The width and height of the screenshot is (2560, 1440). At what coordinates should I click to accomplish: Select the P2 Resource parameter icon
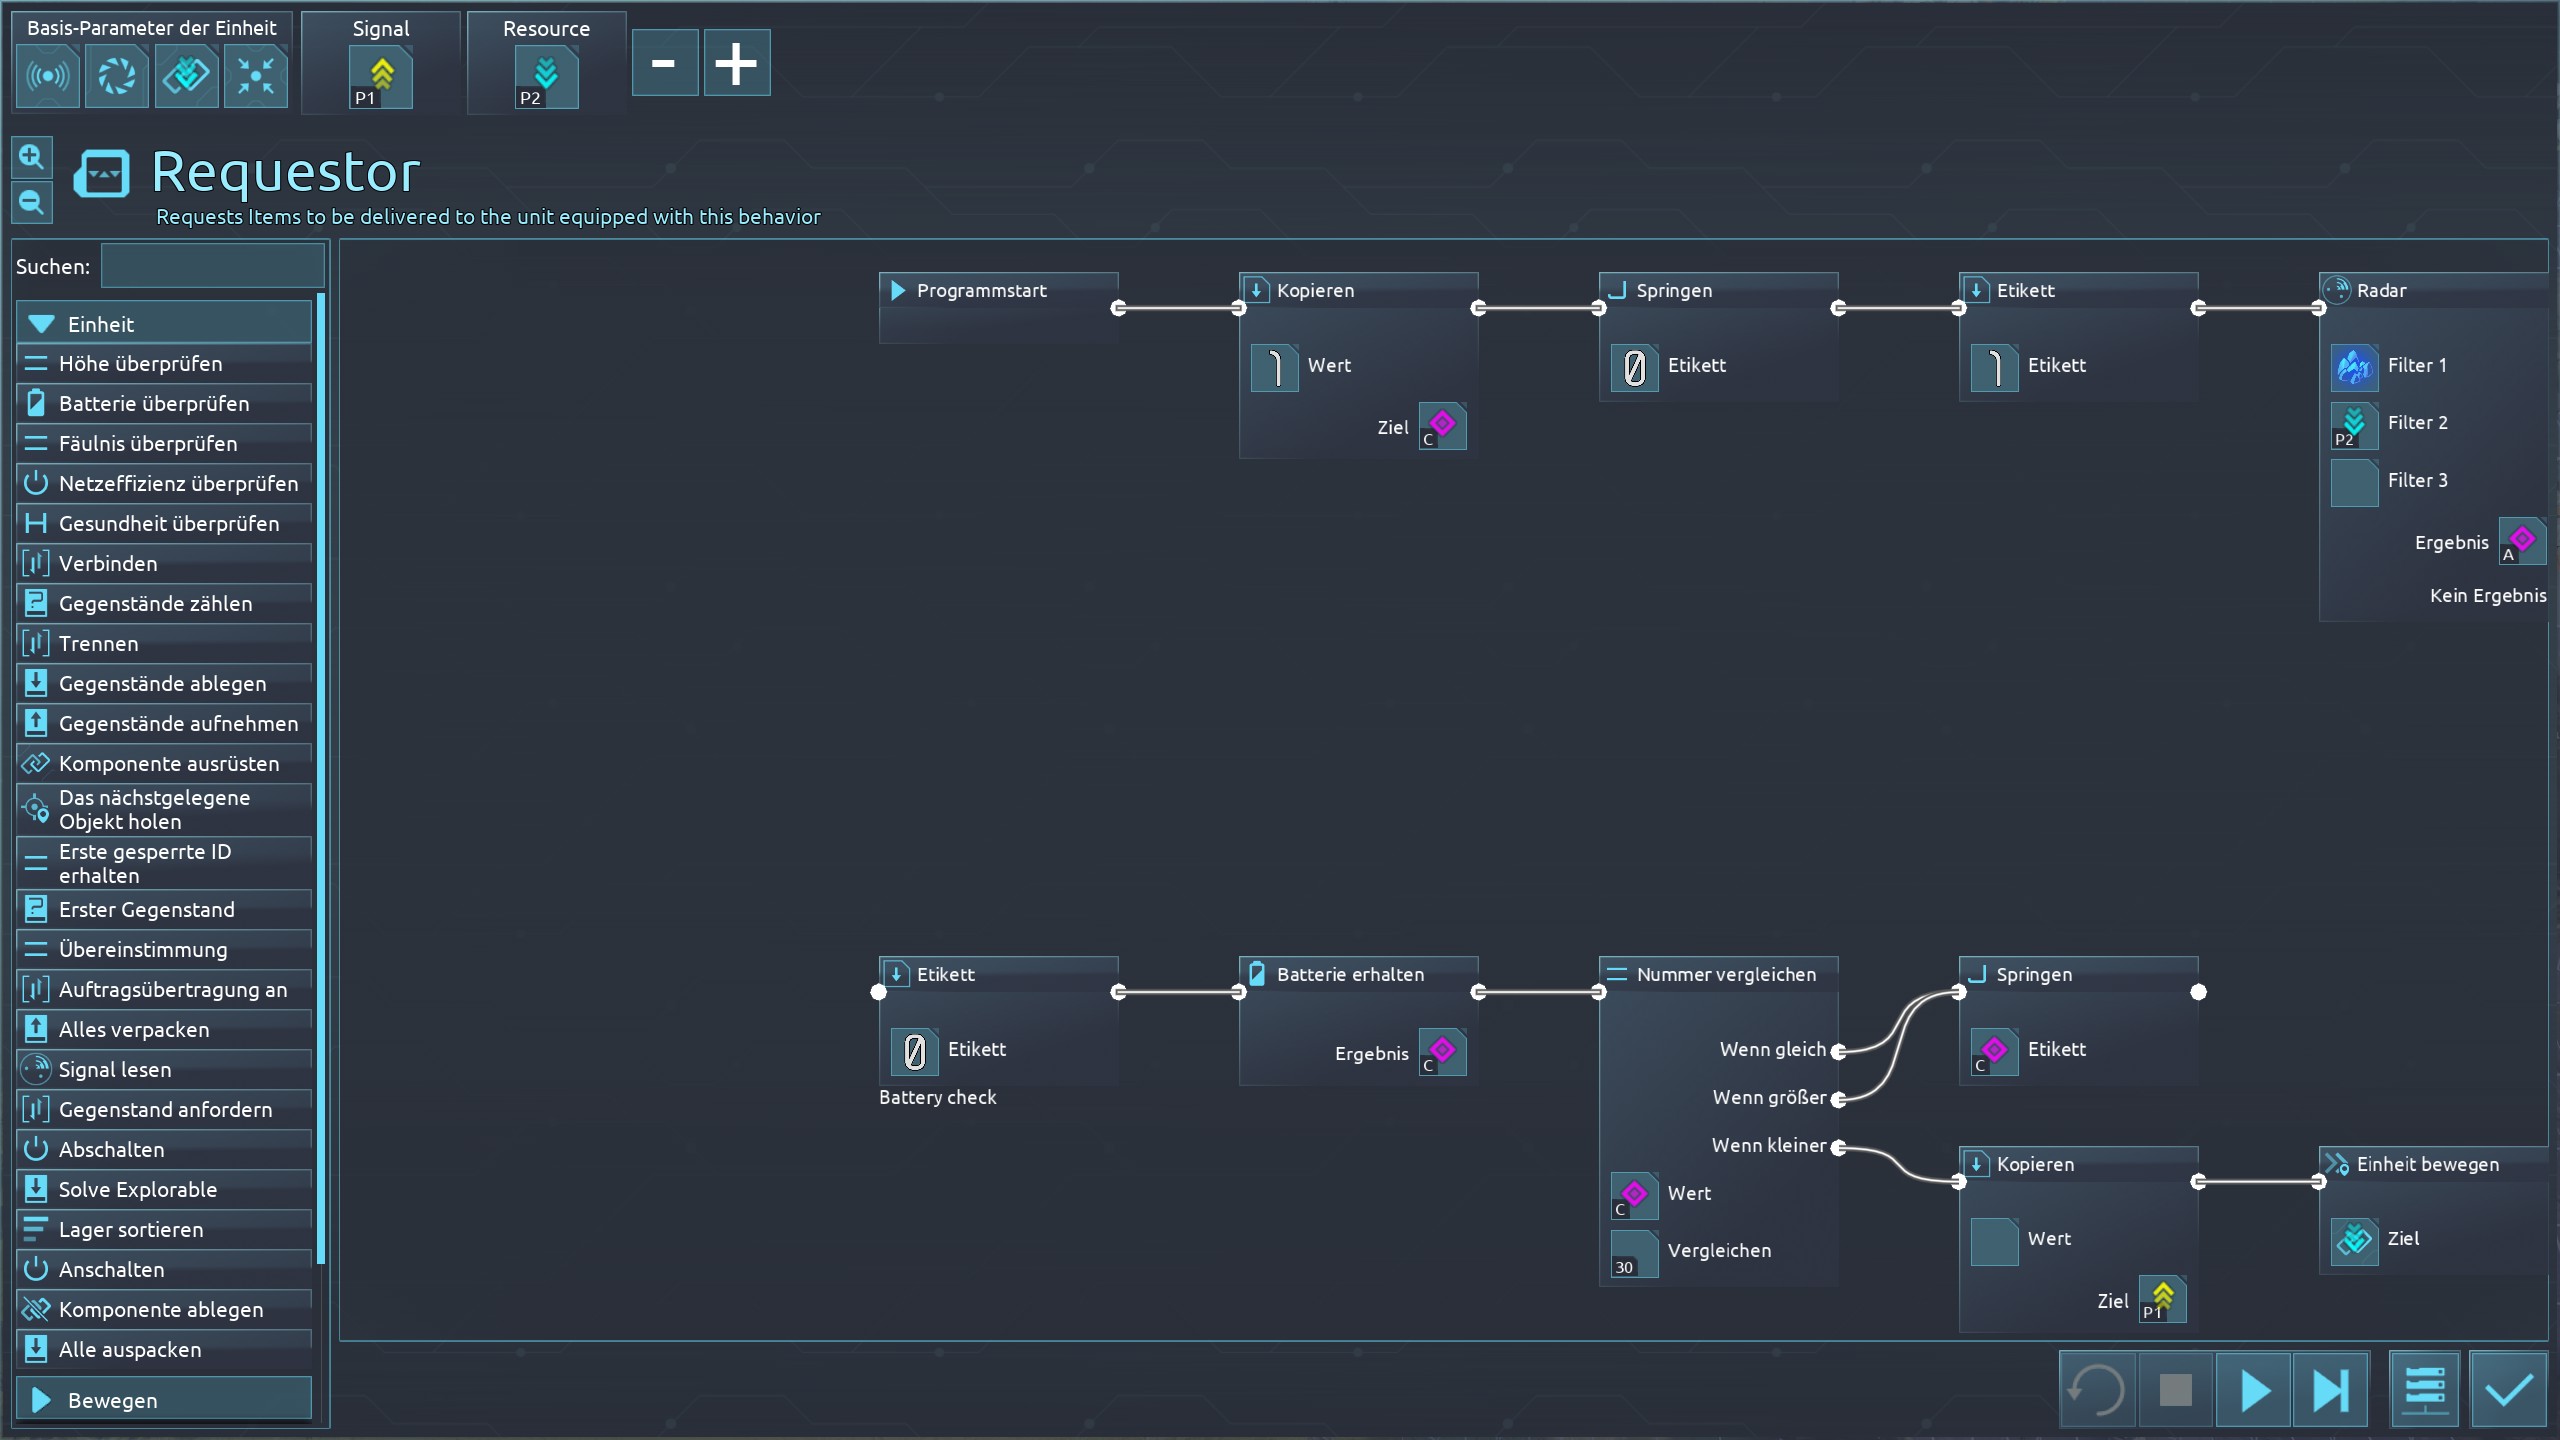[x=546, y=77]
